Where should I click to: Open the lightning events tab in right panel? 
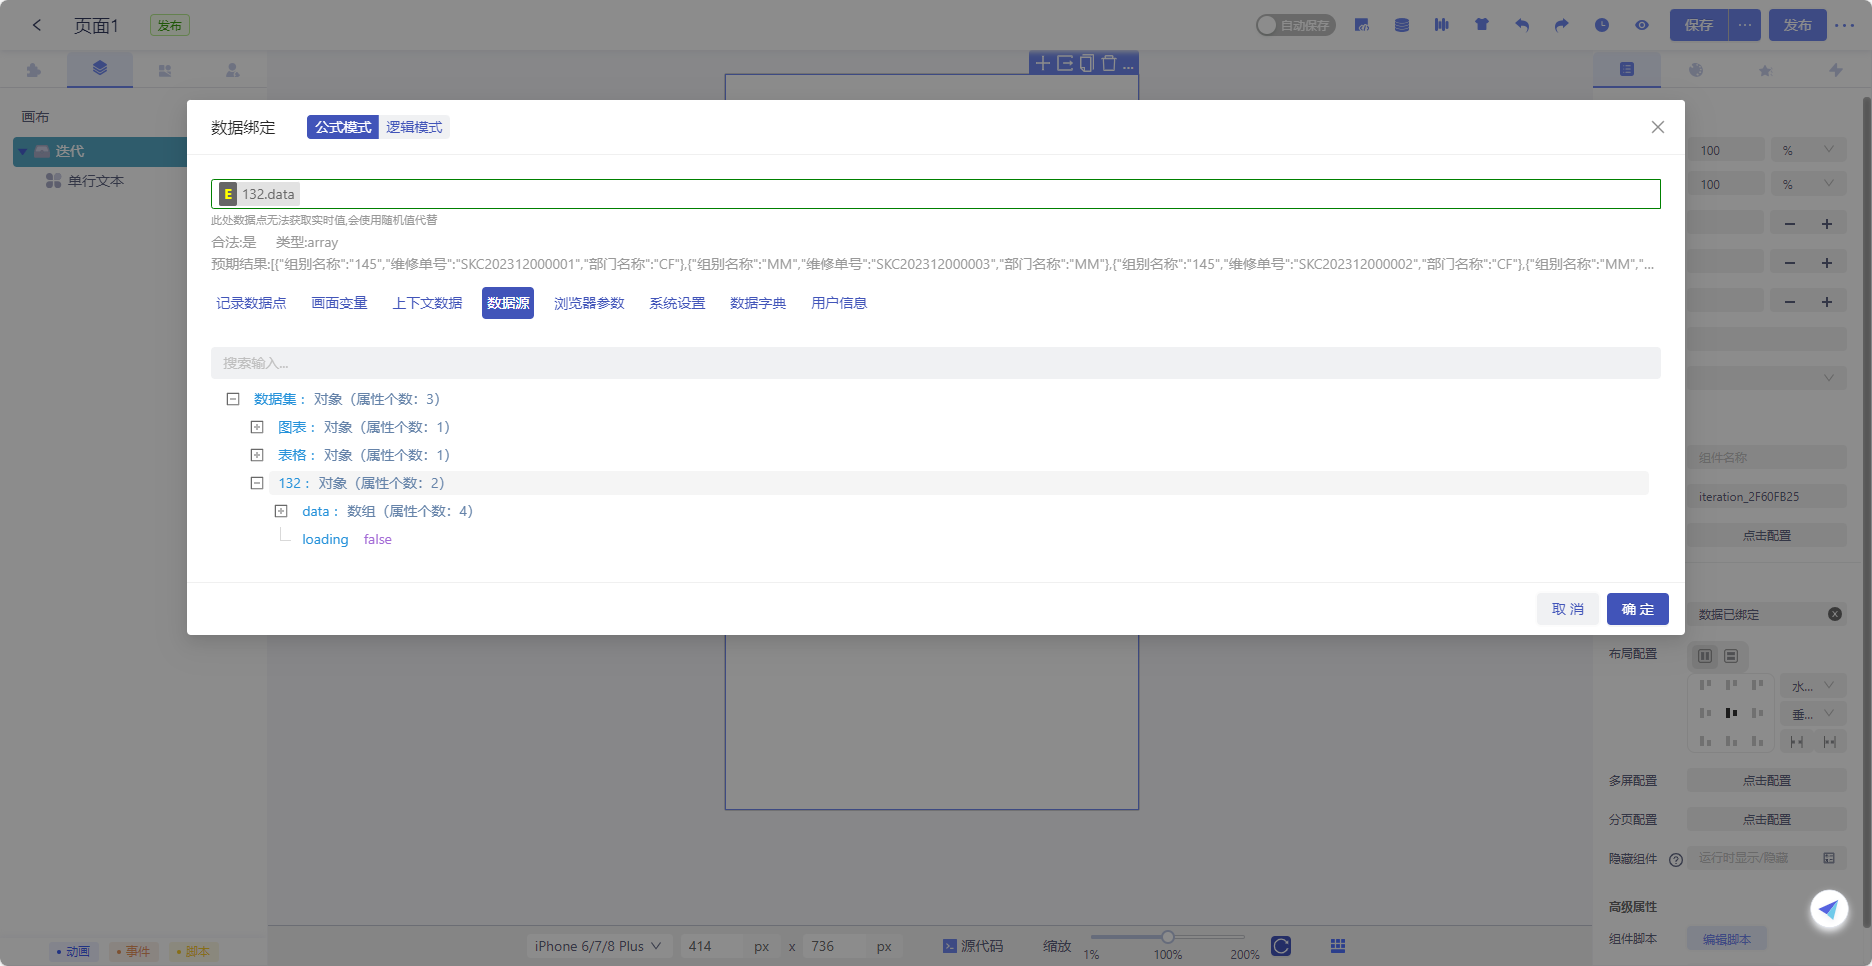(1836, 70)
